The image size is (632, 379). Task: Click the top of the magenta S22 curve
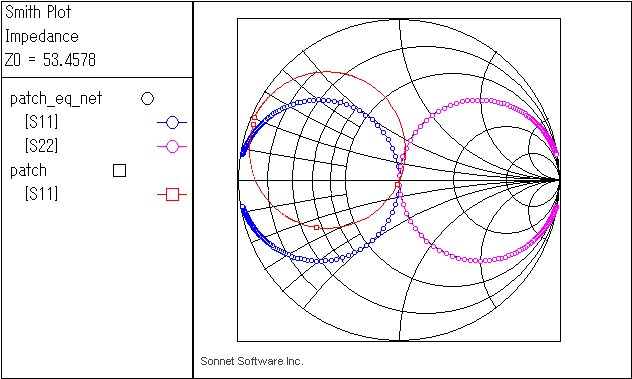481,100
